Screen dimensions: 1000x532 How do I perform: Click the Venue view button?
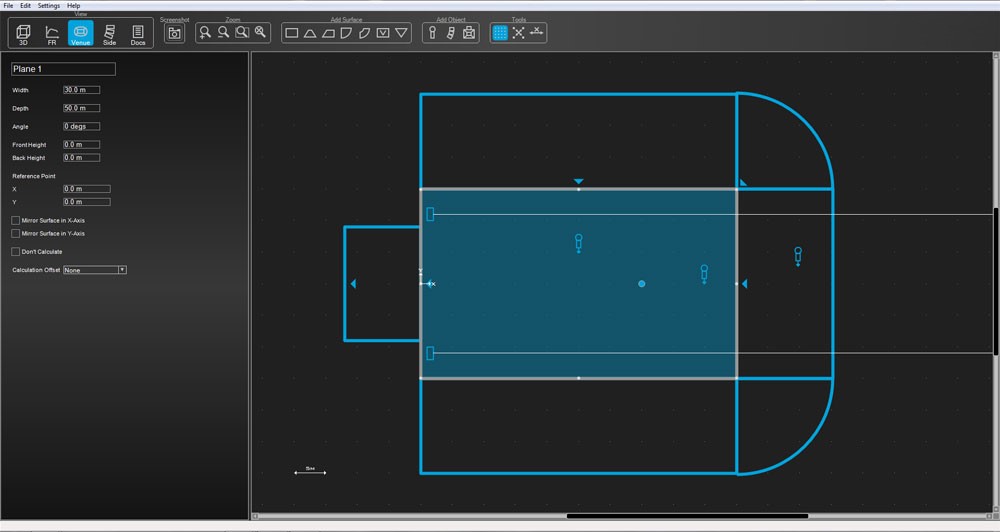(x=80, y=34)
